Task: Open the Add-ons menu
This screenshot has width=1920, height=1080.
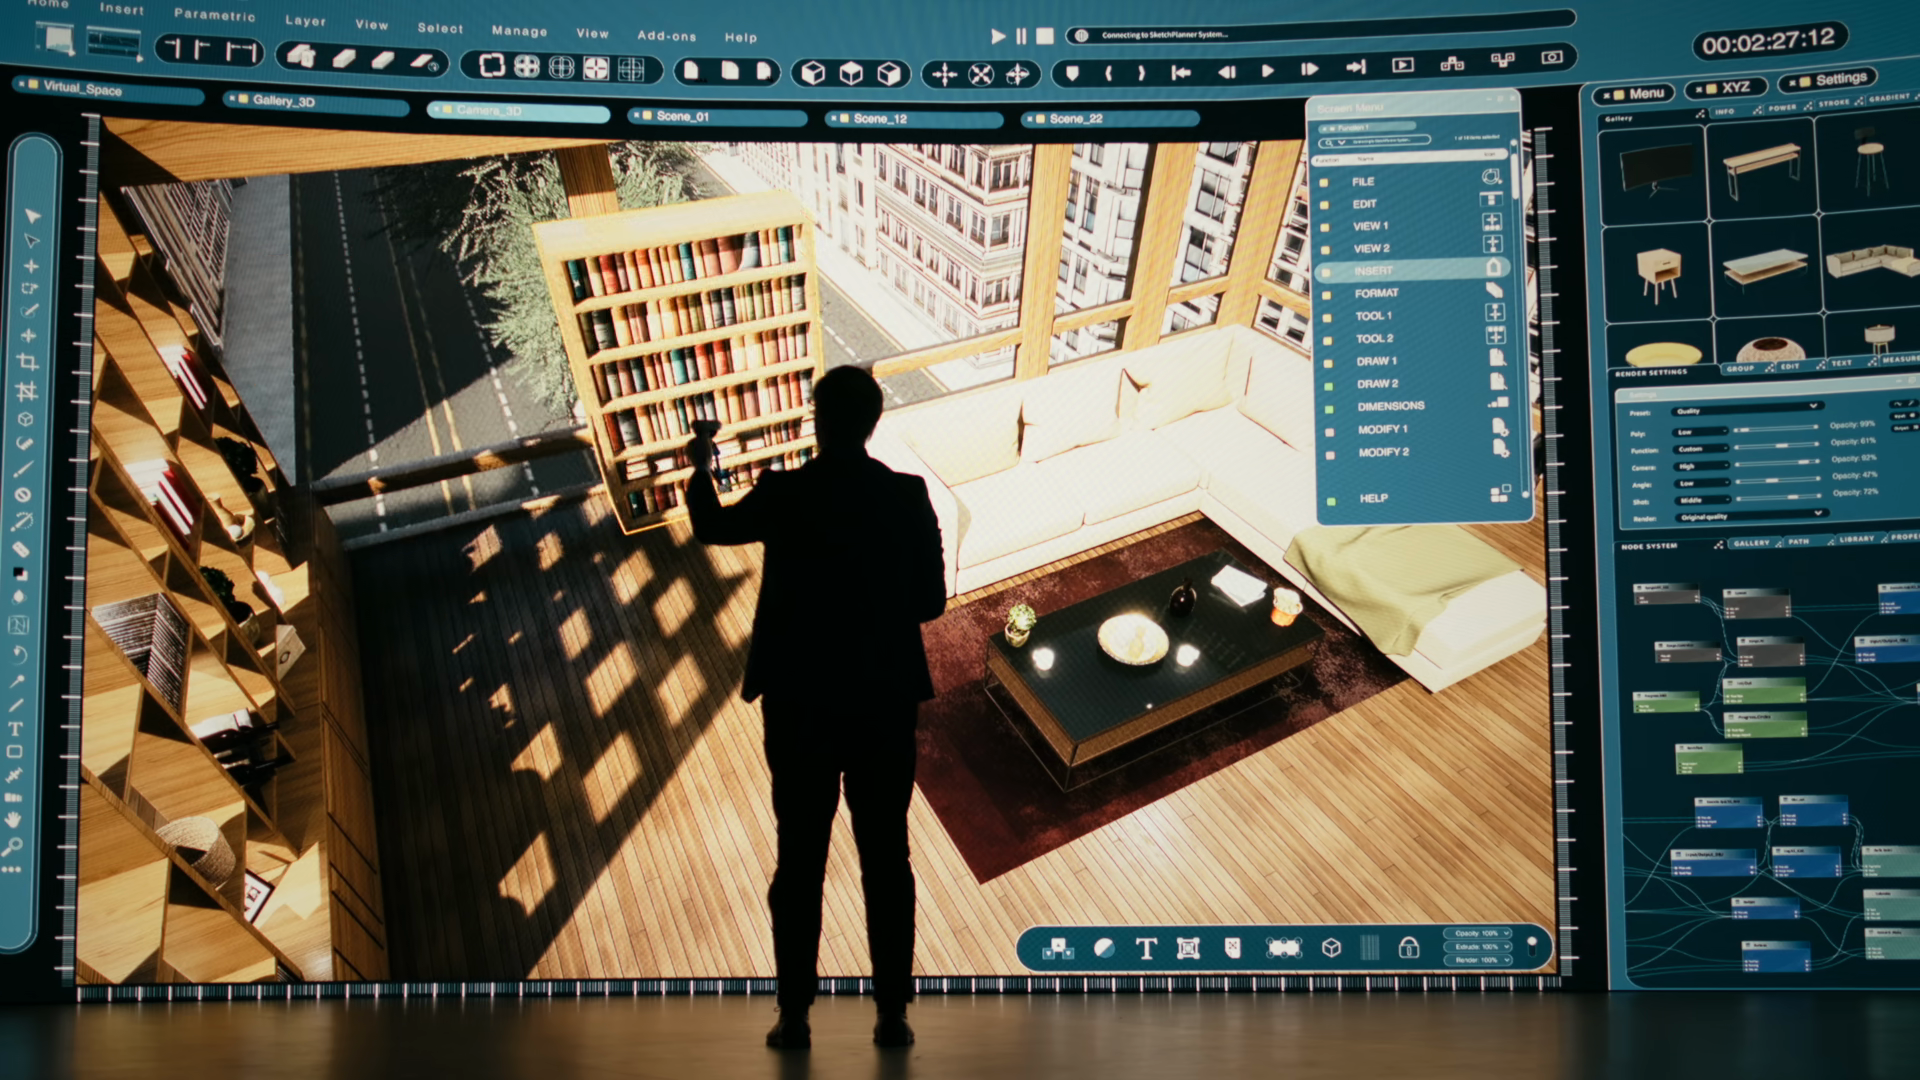Action: [666, 35]
